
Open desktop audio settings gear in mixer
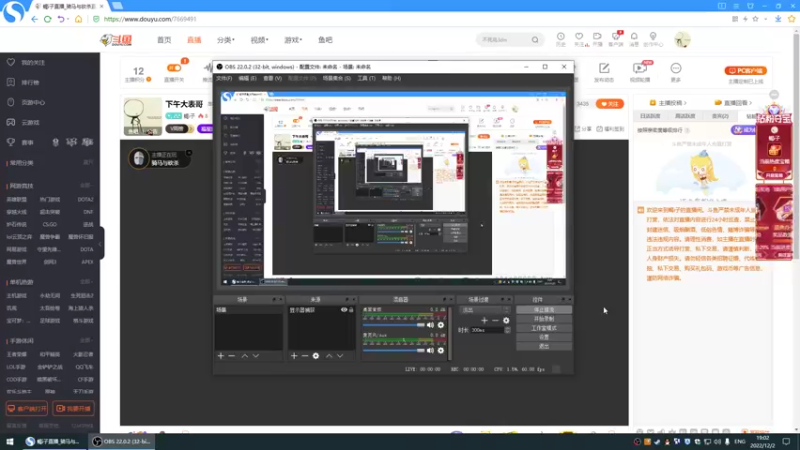click(441, 325)
